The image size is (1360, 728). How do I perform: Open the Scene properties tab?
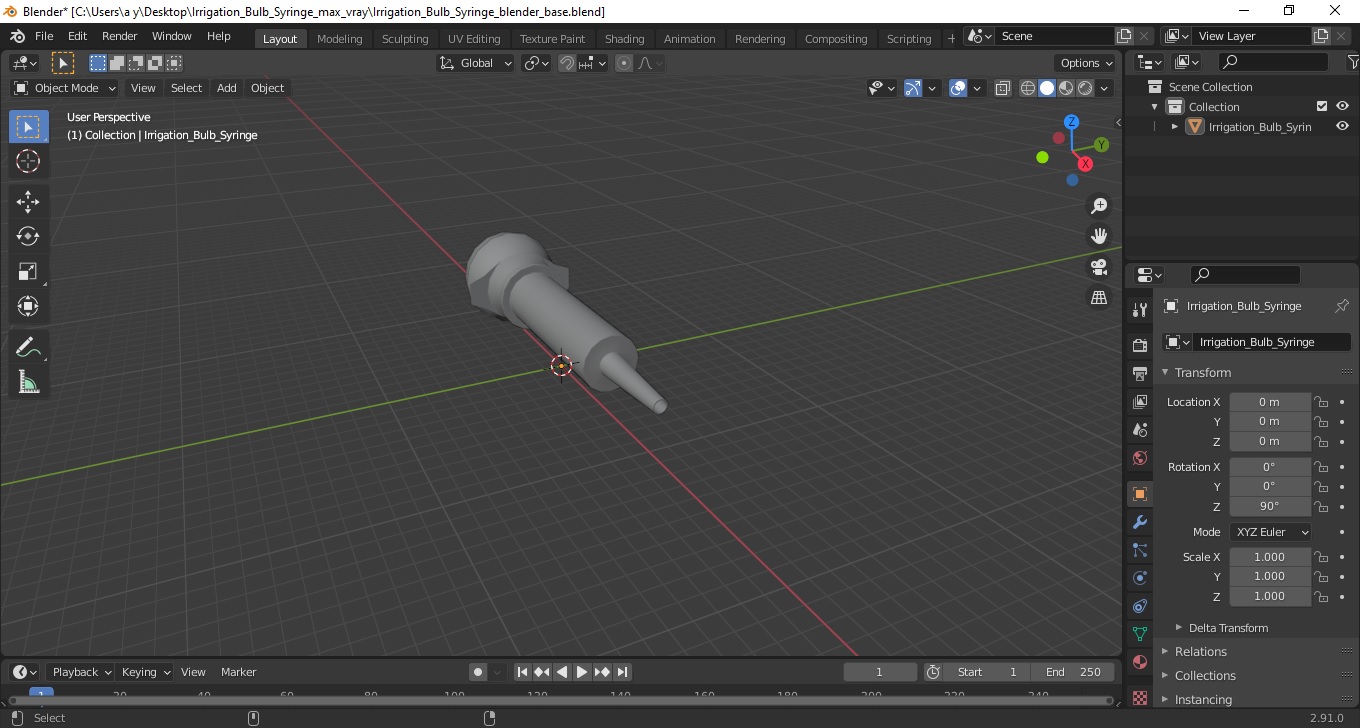tap(1139, 430)
